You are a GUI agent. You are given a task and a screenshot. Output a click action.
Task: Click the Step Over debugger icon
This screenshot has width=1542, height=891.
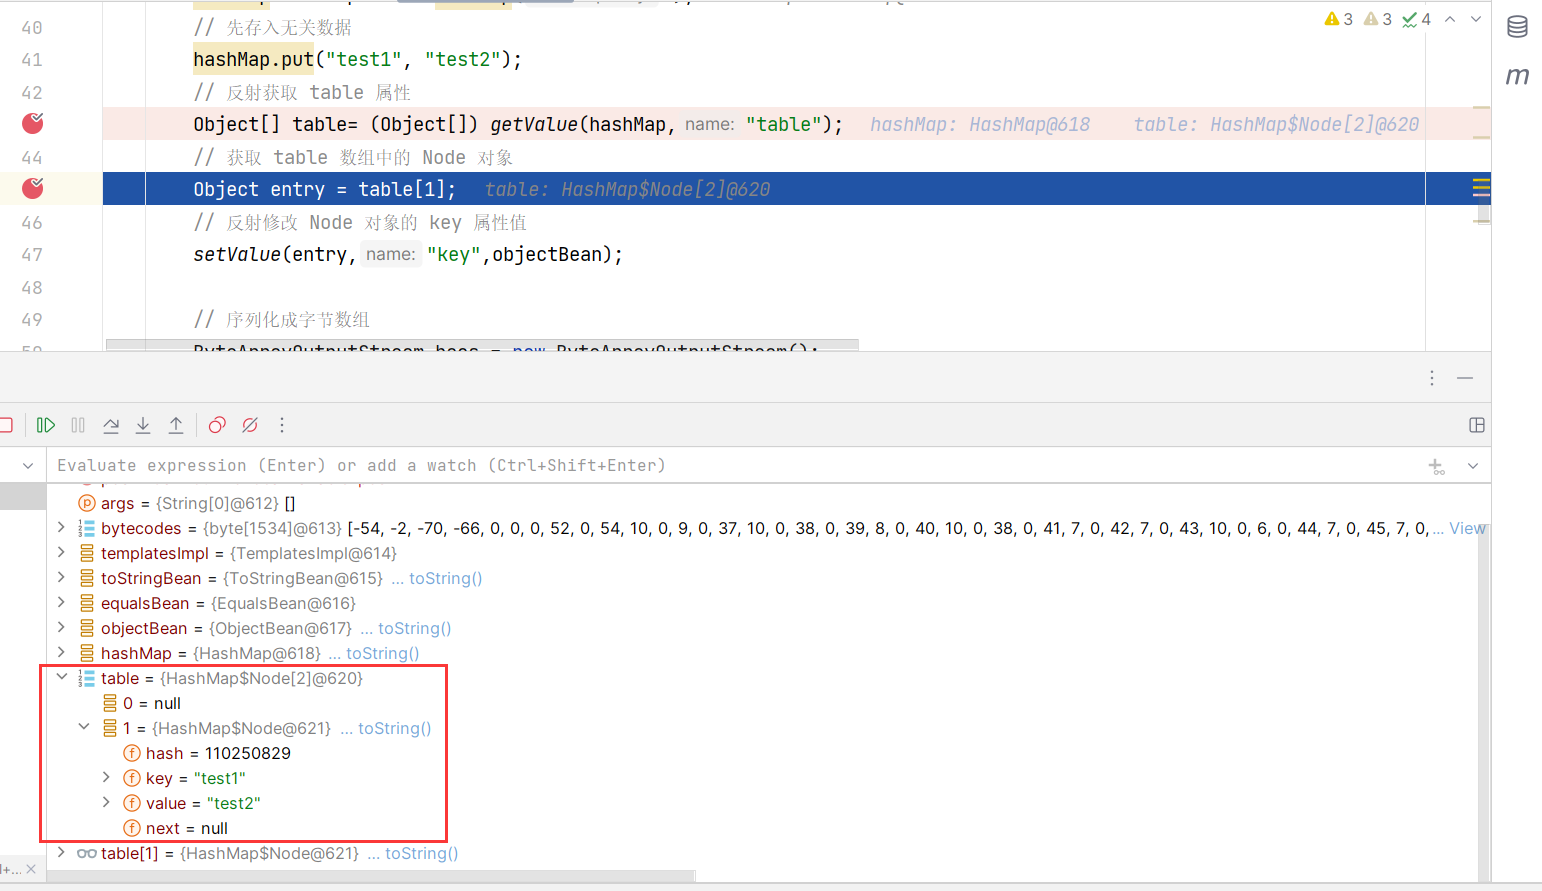tap(111, 425)
